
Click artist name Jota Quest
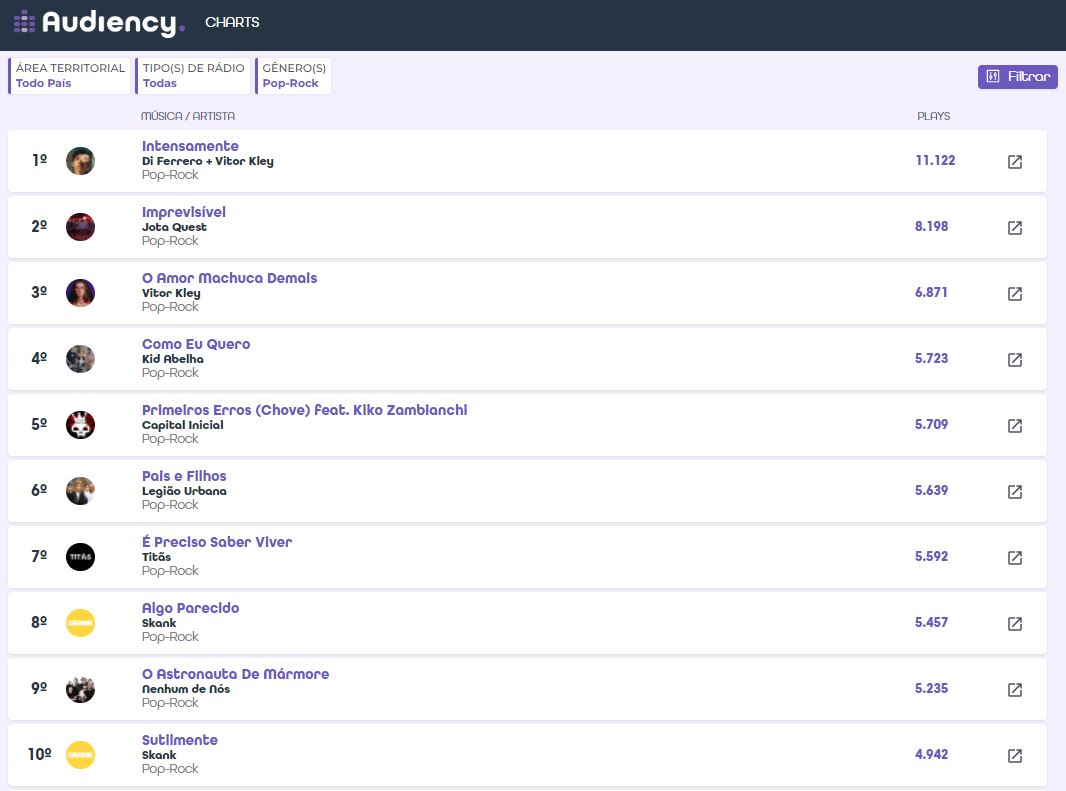pyautogui.click(x=174, y=227)
